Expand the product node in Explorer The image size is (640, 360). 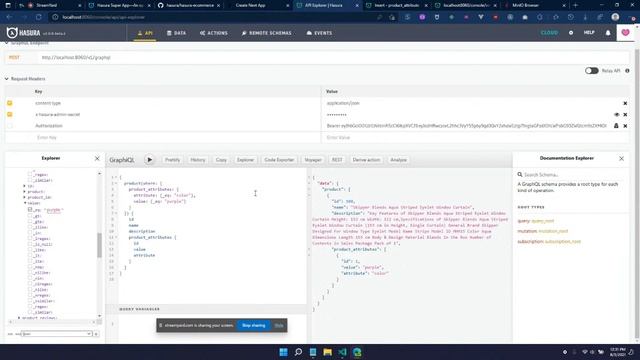[x=24, y=191]
